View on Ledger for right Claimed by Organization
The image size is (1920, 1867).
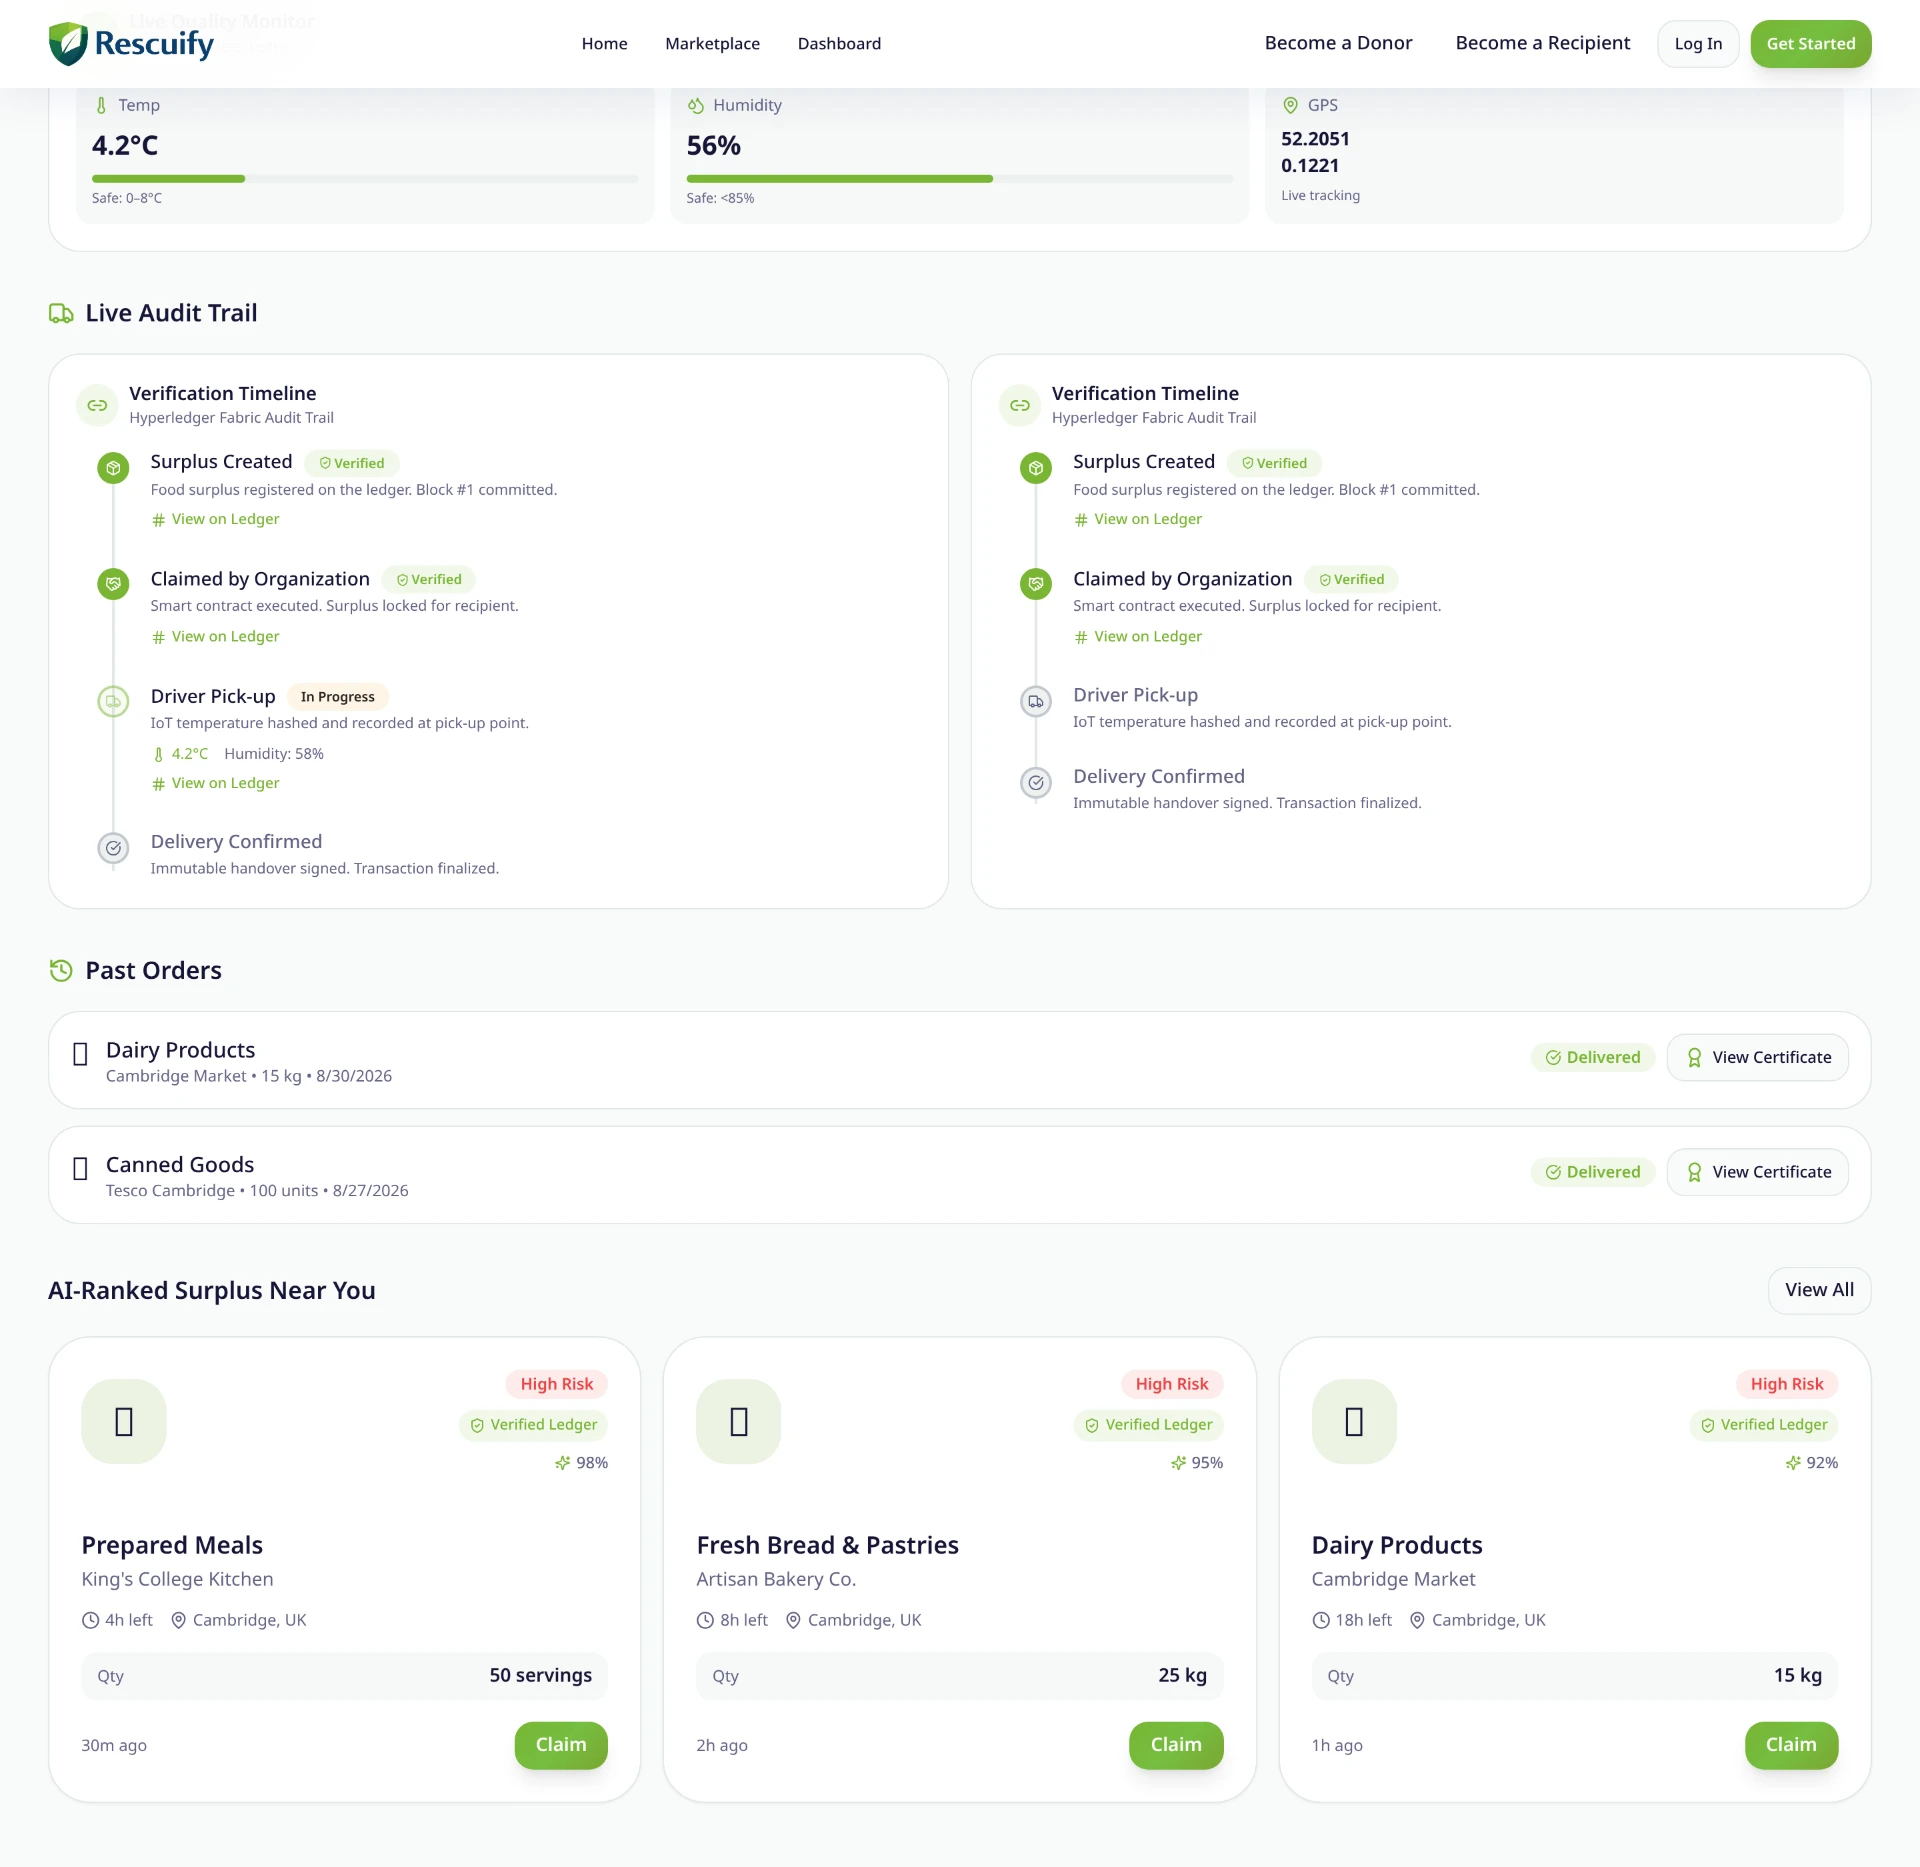point(1138,636)
